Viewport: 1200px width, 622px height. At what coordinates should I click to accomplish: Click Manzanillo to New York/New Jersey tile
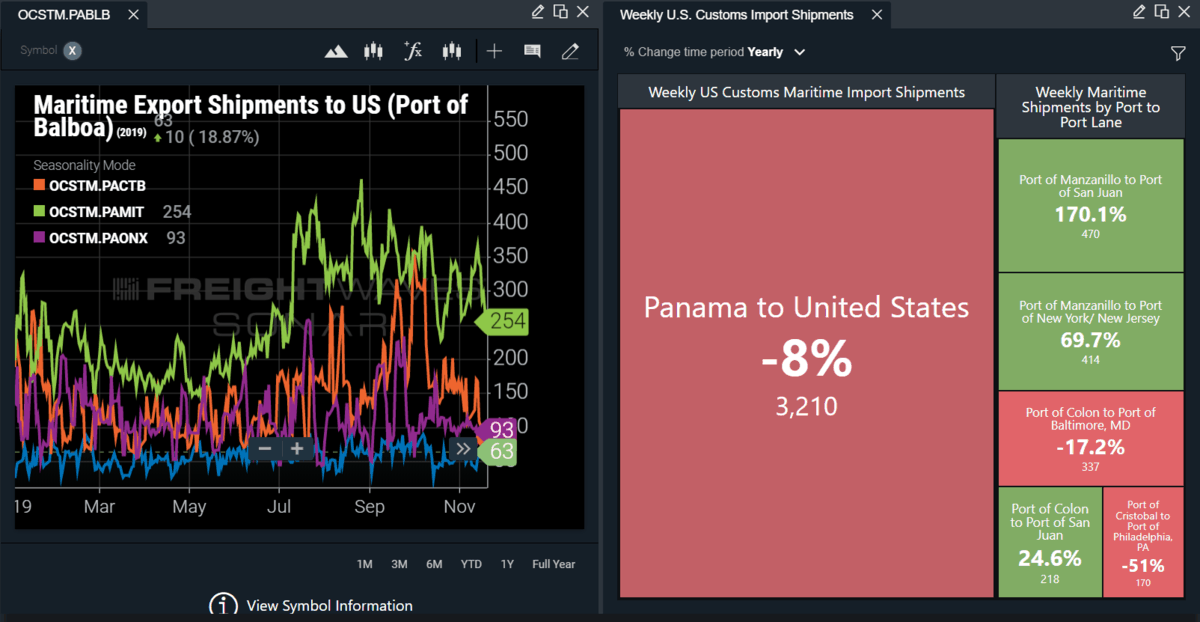pos(1090,331)
